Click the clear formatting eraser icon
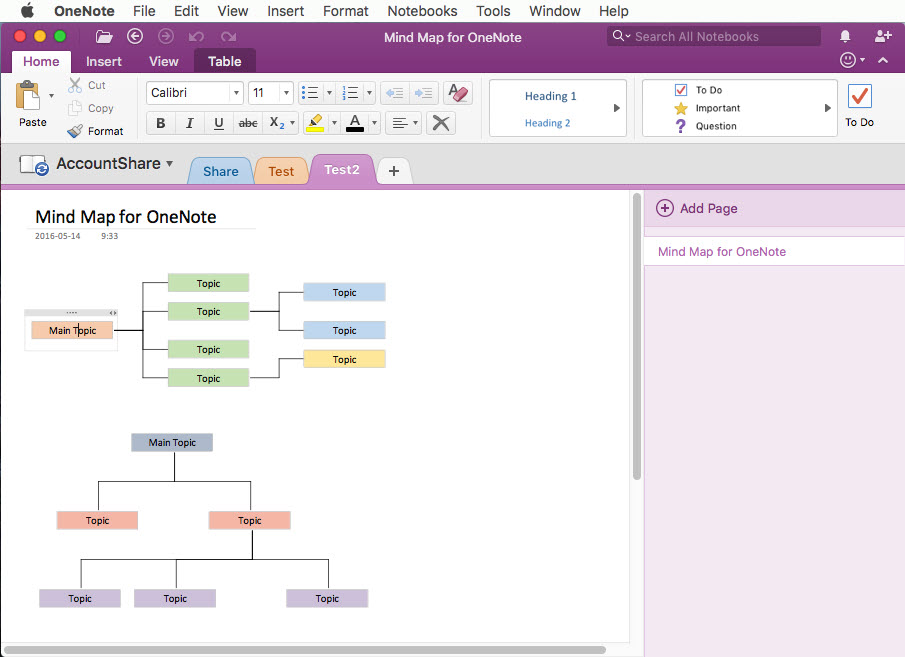Screen dimensions: 905x657 (458, 93)
